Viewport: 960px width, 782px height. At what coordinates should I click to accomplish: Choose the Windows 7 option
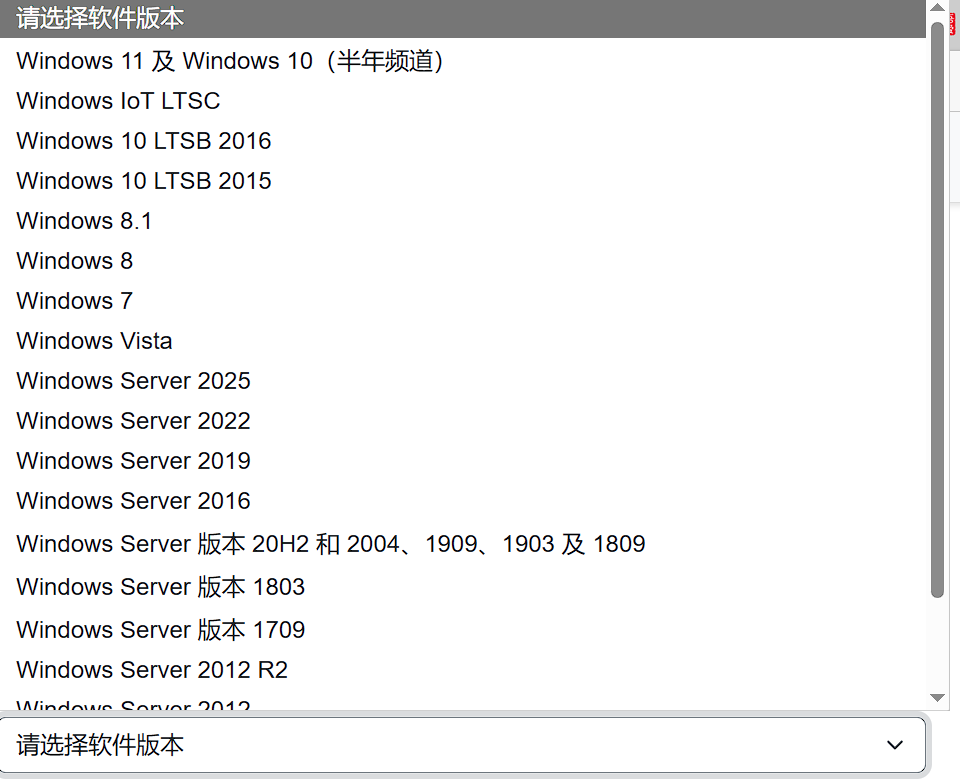click(x=463, y=301)
